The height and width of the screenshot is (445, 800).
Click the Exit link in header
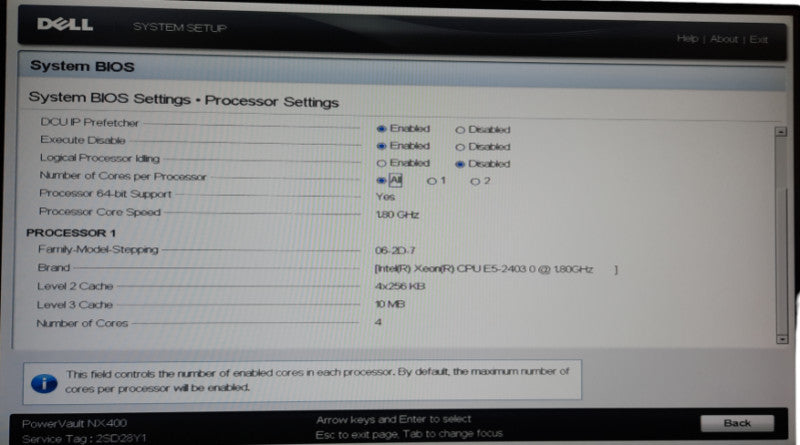coord(759,40)
